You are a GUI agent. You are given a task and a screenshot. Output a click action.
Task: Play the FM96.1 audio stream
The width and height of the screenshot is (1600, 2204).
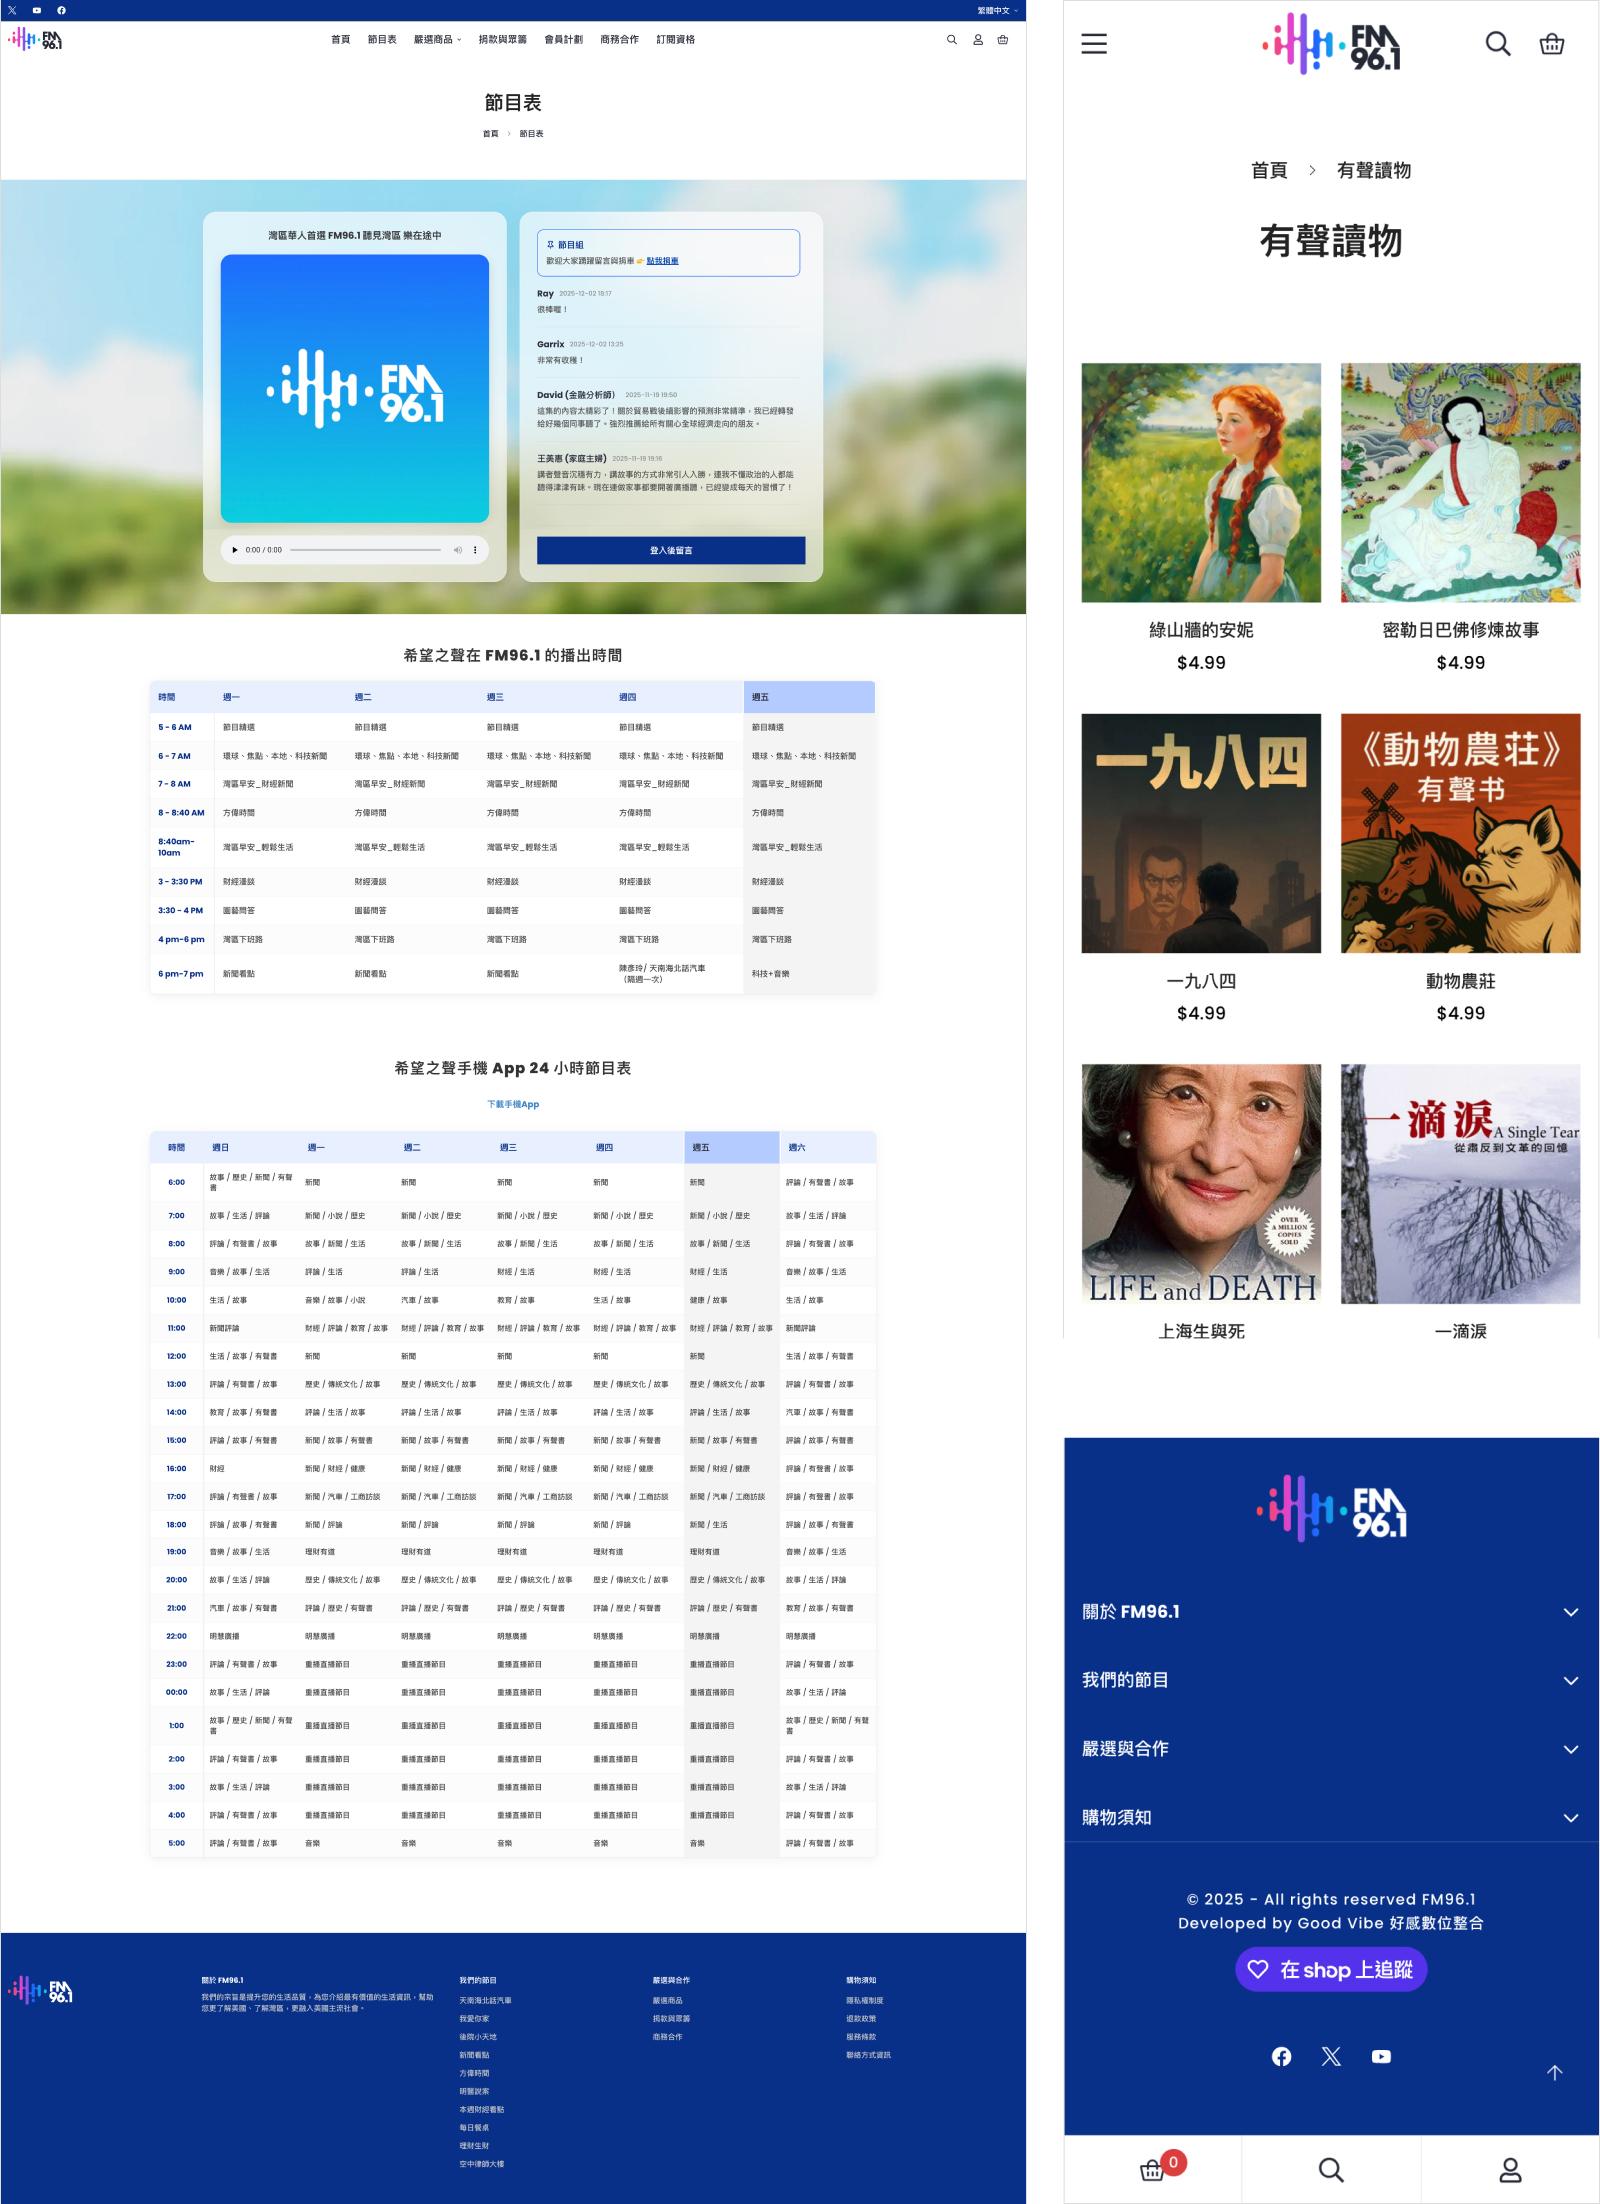pyautogui.click(x=235, y=550)
